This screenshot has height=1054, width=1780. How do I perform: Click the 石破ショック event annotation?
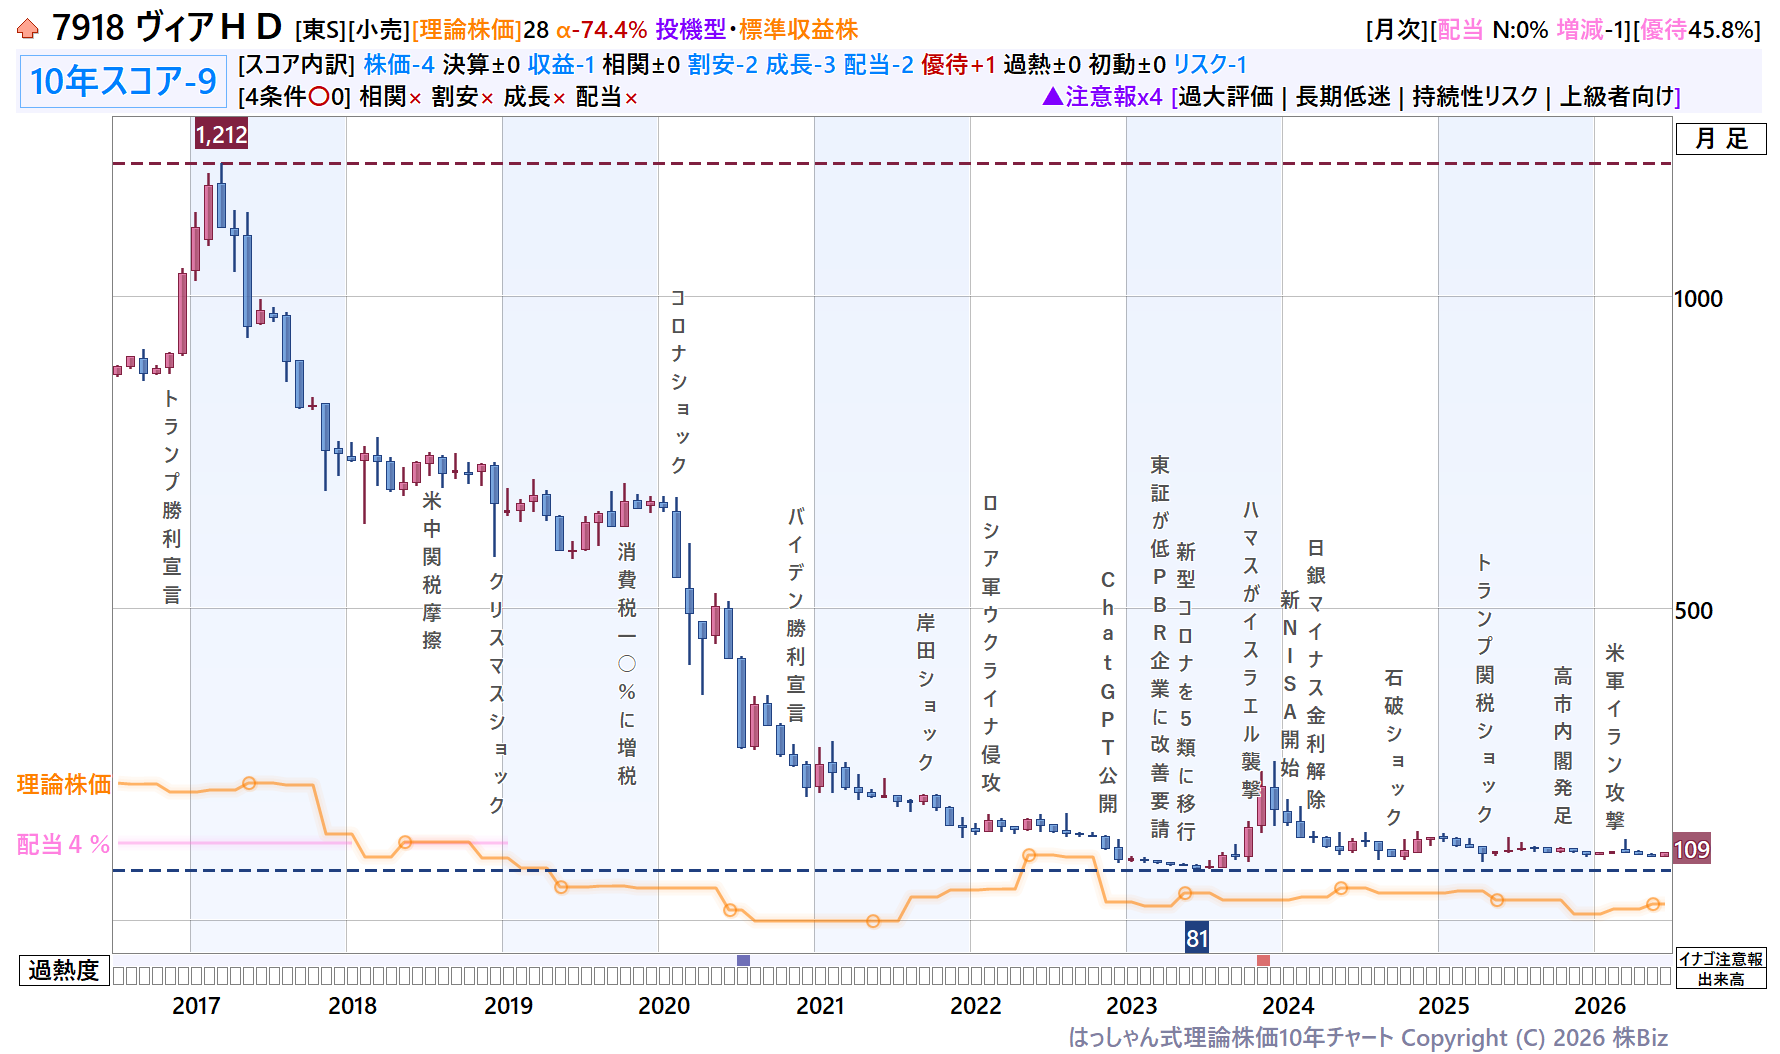tap(1394, 747)
